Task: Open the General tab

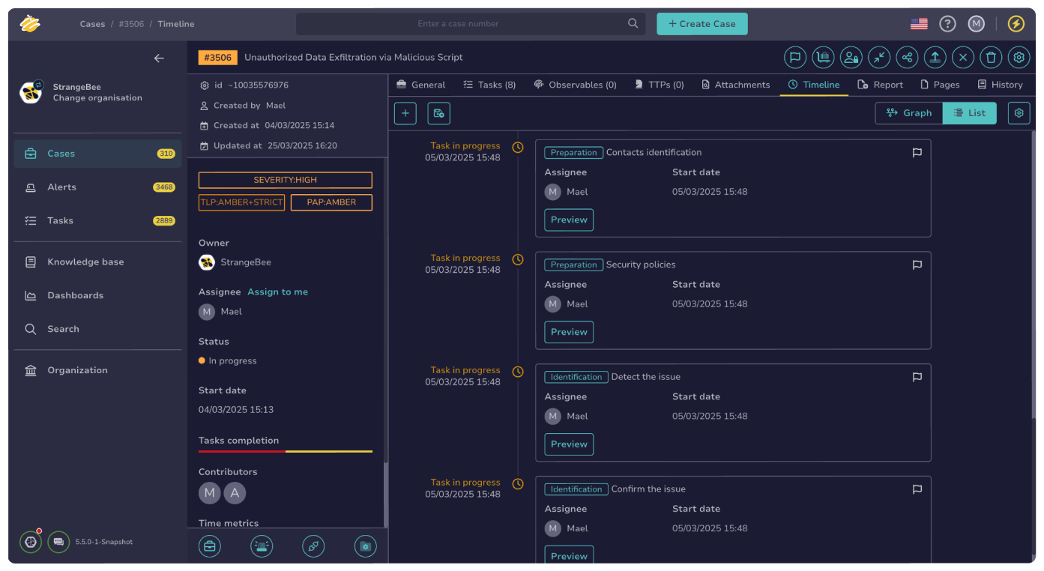Action: tap(421, 85)
